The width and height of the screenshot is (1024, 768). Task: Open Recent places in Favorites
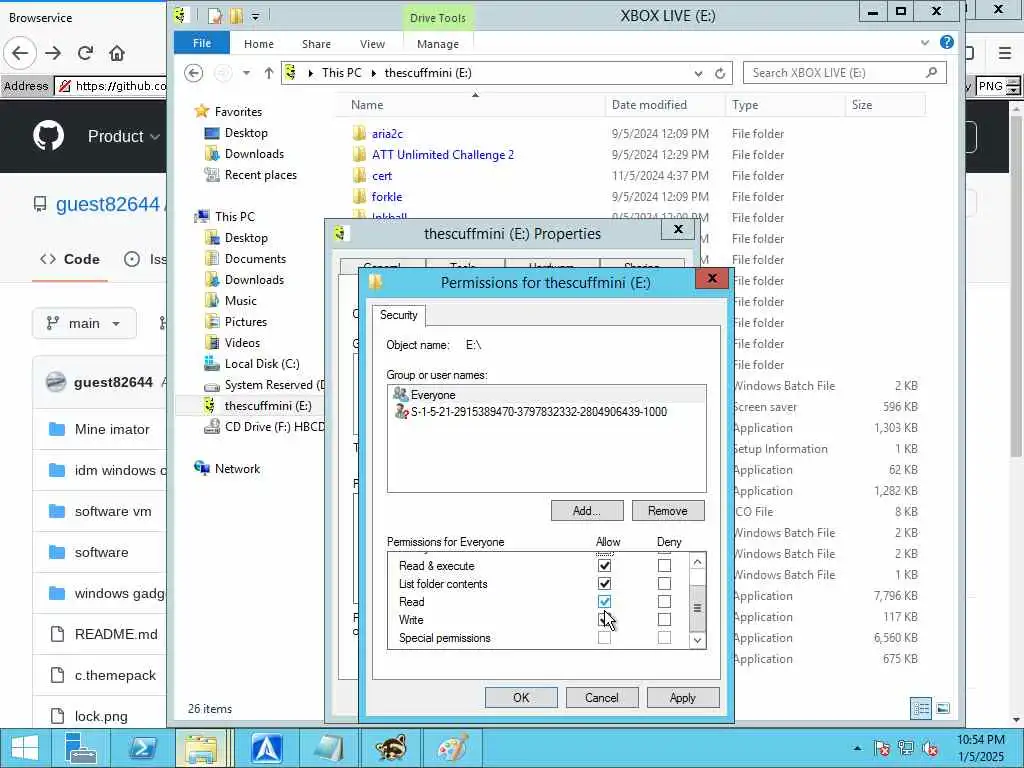pos(260,174)
